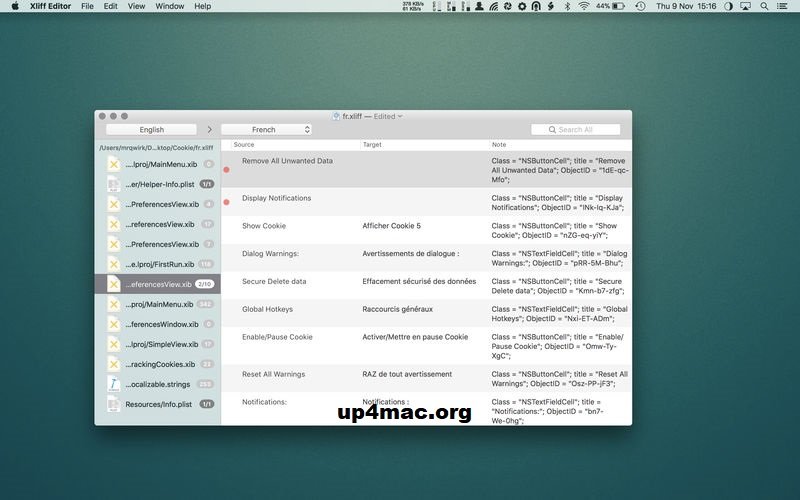
Task: Open the View menu
Action: click(x=136, y=6)
